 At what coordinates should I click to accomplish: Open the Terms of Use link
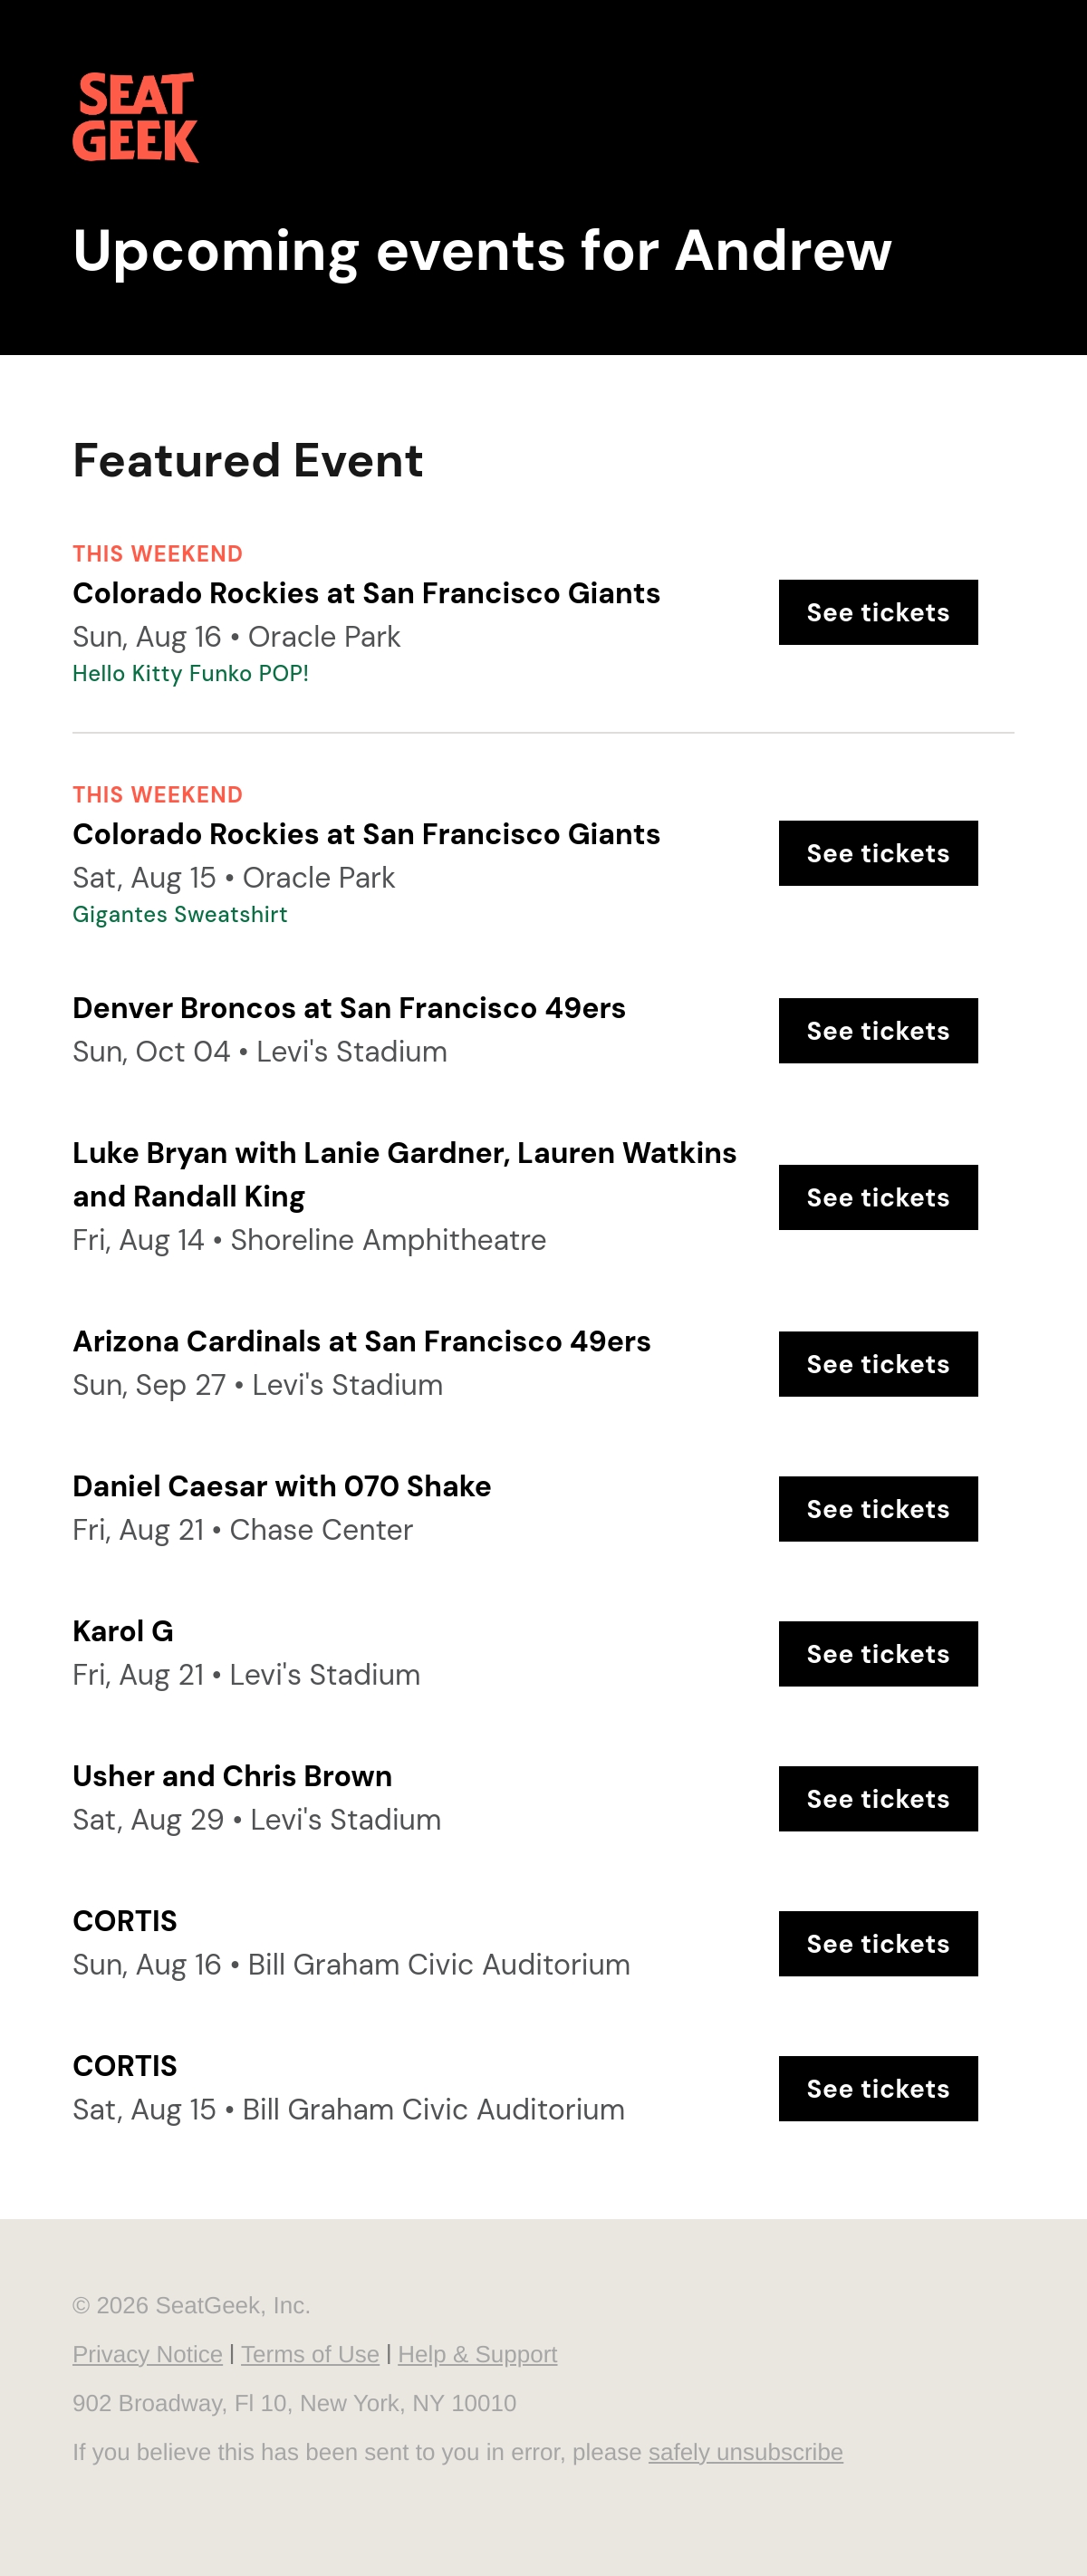(x=310, y=2354)
